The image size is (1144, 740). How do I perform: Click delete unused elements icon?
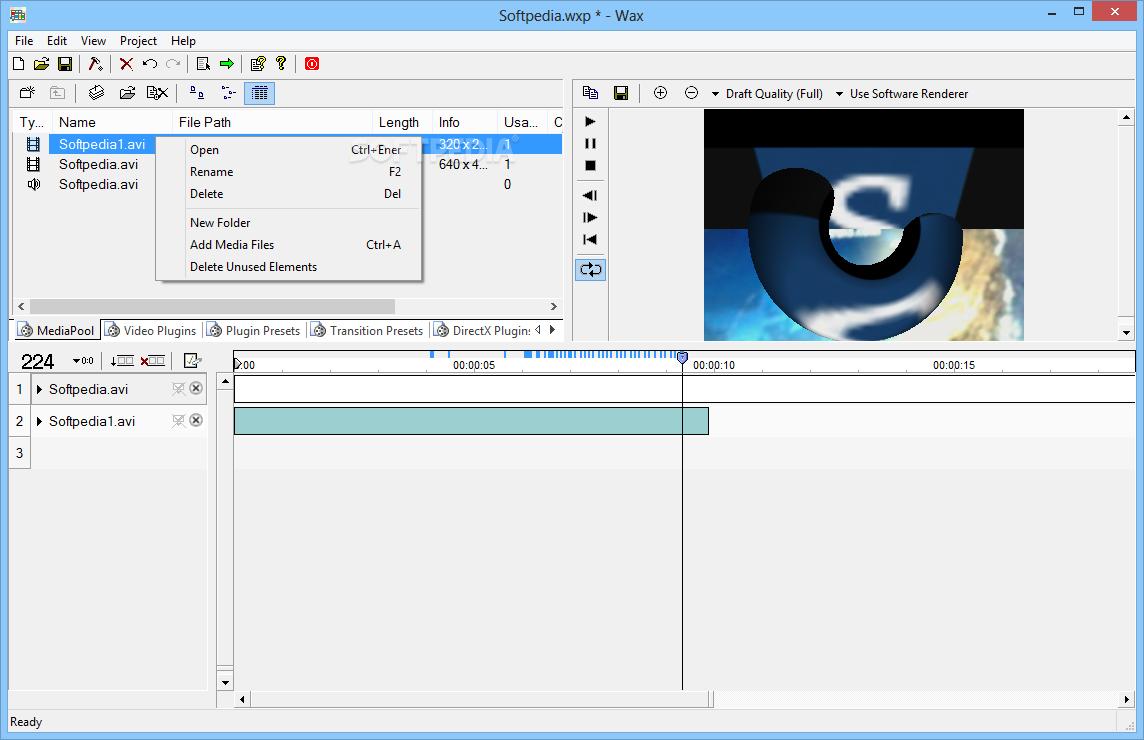click(x=157, y=93)
